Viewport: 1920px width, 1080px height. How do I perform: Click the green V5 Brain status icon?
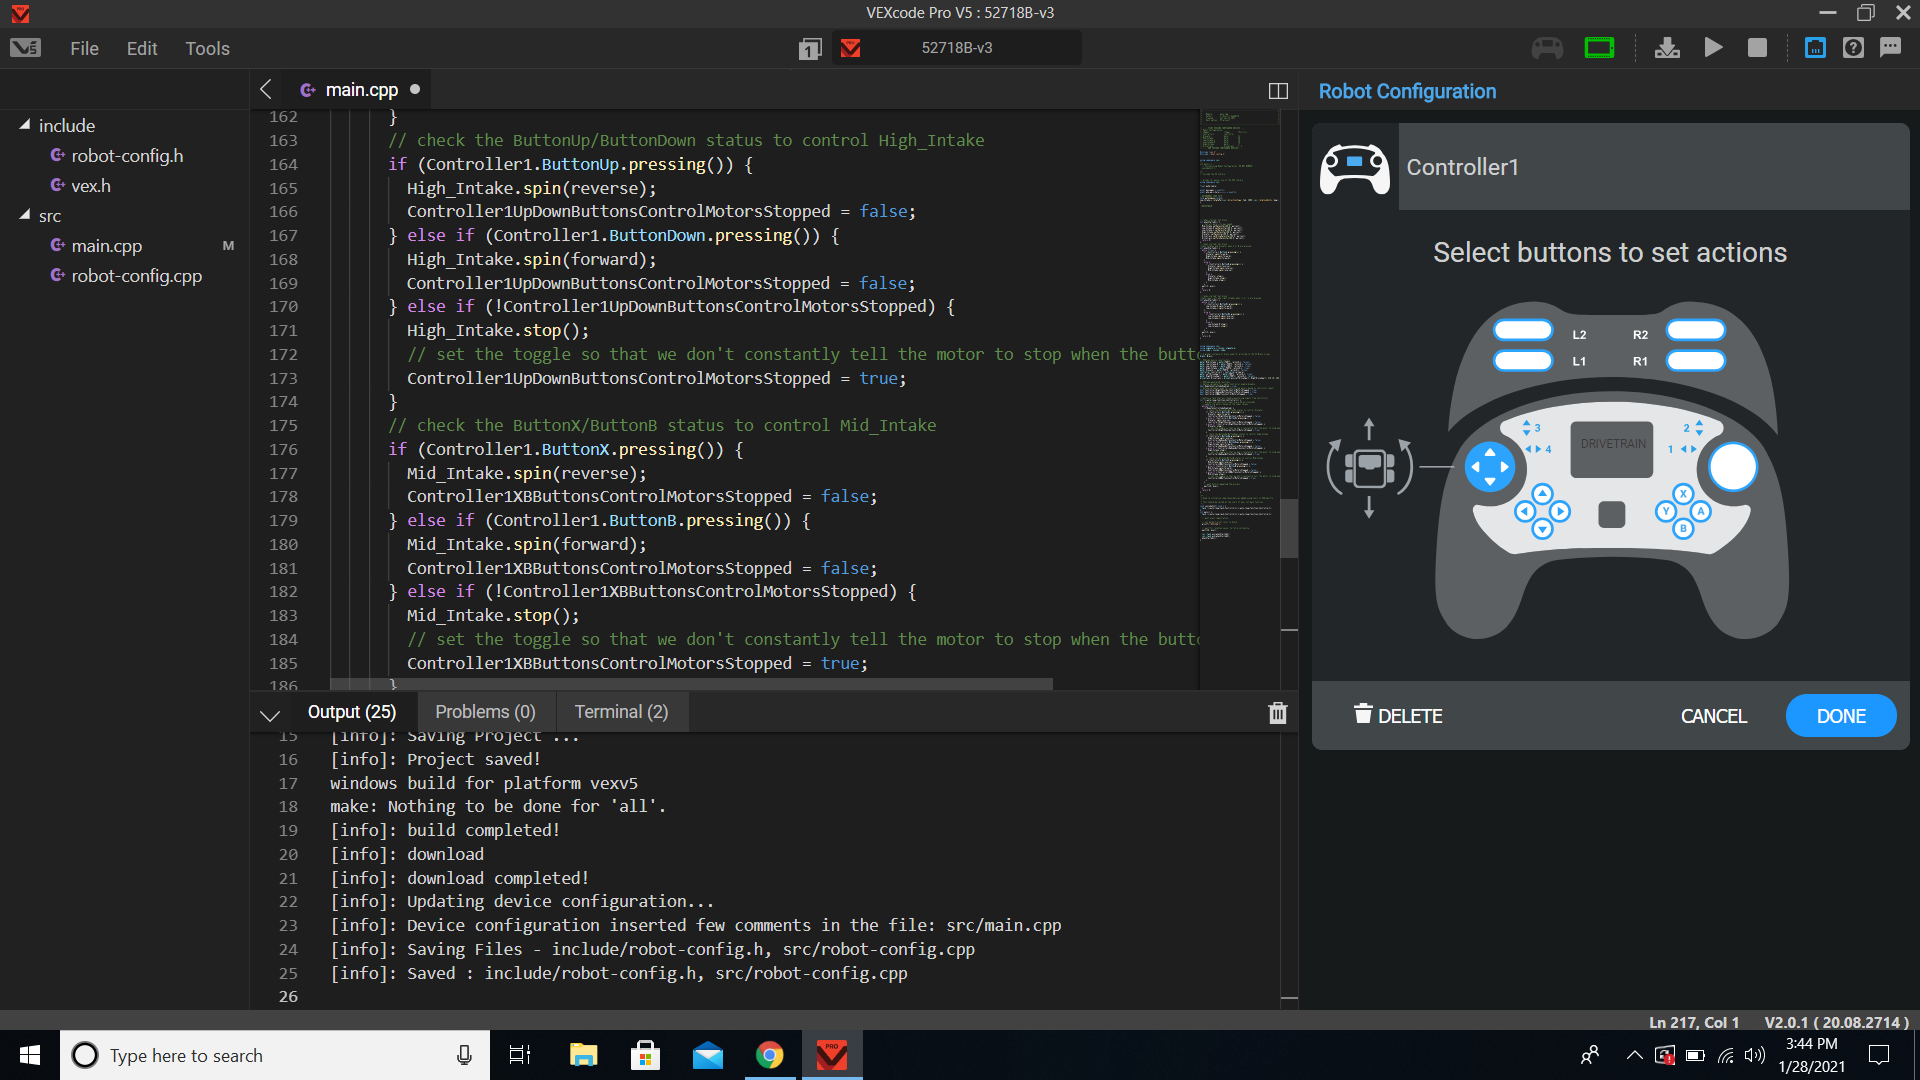[1599, 48]
